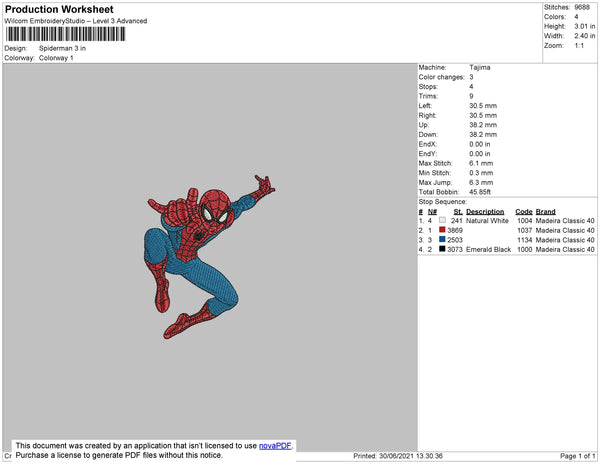This screenshot has width=600, height=464.
Task: Click the Min Stitch value 0.3 mm
Action: (481, 173)
